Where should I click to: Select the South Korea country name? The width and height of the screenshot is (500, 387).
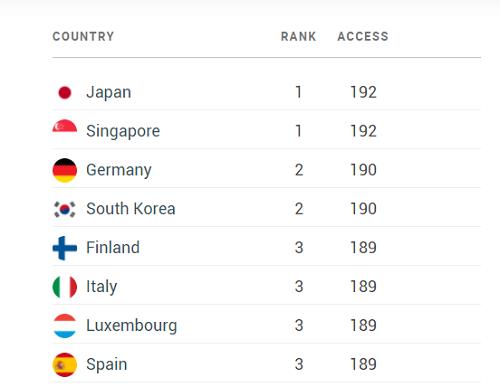click(x=131, y=209)
